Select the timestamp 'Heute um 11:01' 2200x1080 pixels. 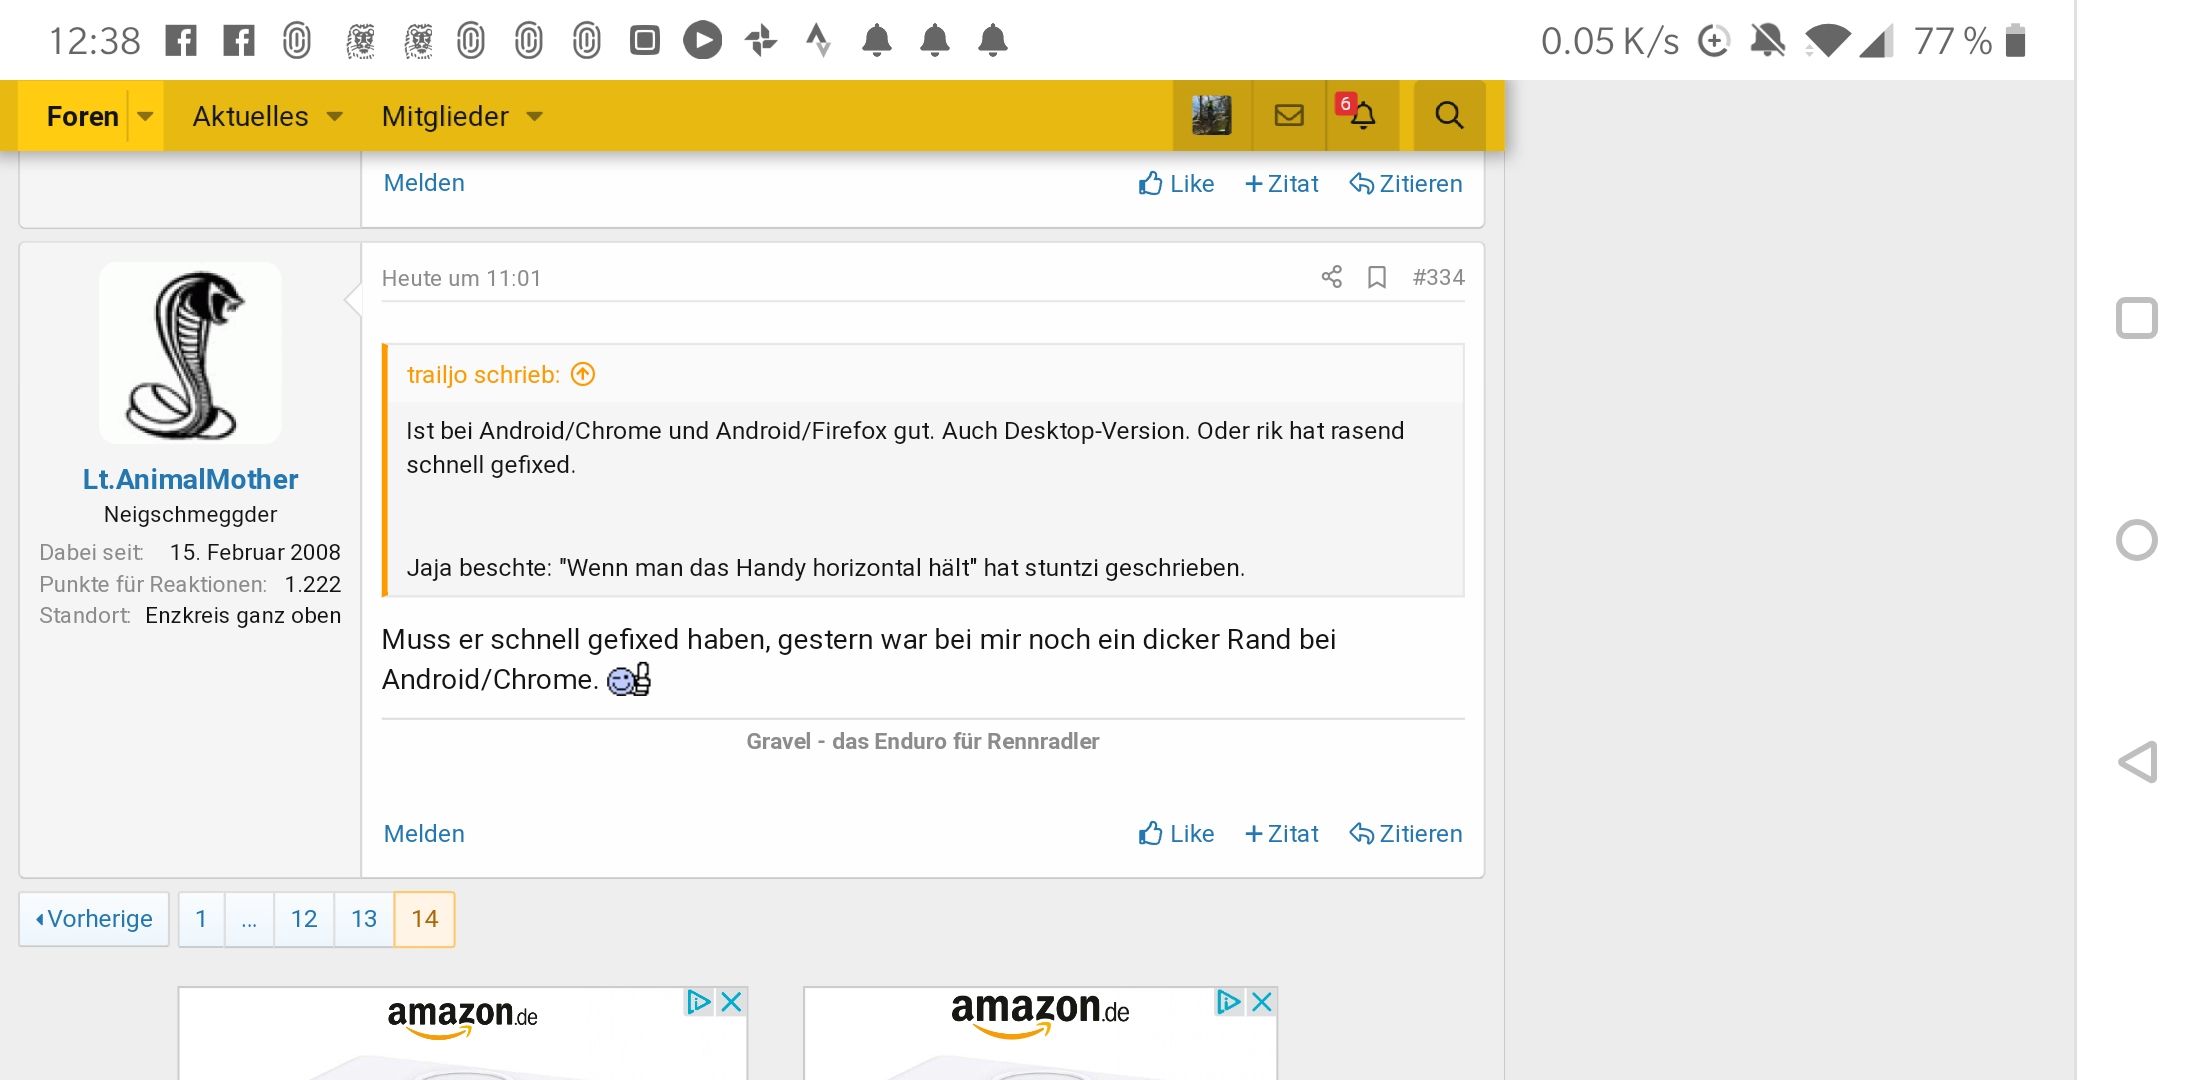point(461,278)
